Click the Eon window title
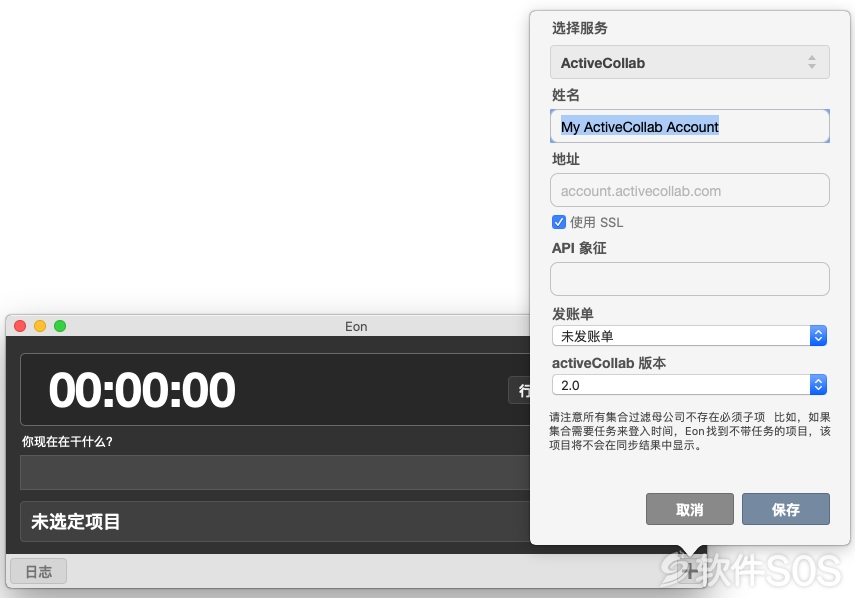This screenshot has height=598, width=855. 356,326
